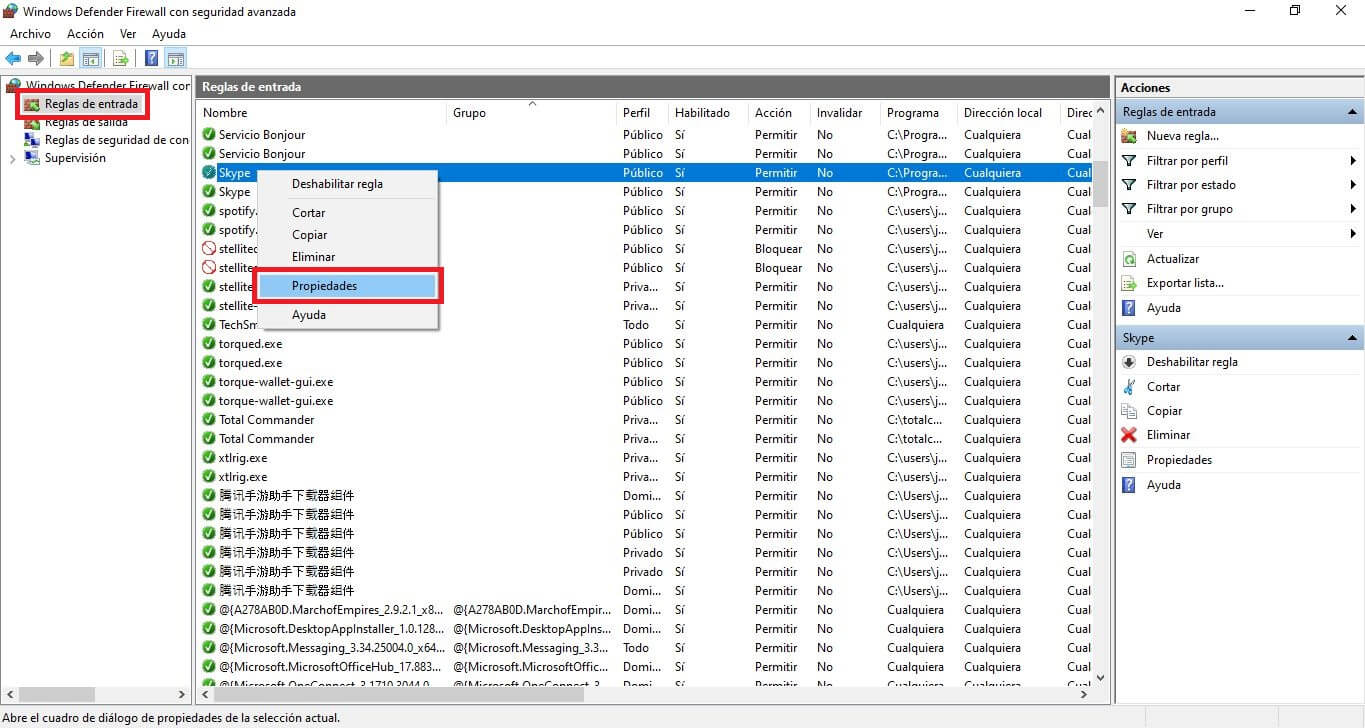This screenshot has height=728, width=1365.
Task: Sort by the Nombre column header
Action: [323, 113]
